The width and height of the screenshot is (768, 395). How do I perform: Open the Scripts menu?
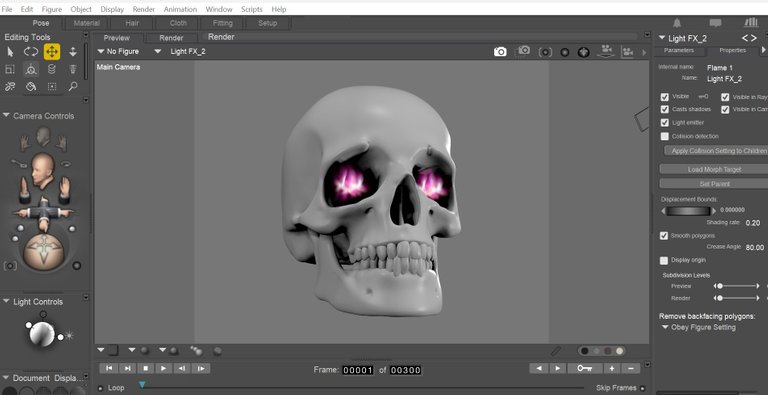252,9
